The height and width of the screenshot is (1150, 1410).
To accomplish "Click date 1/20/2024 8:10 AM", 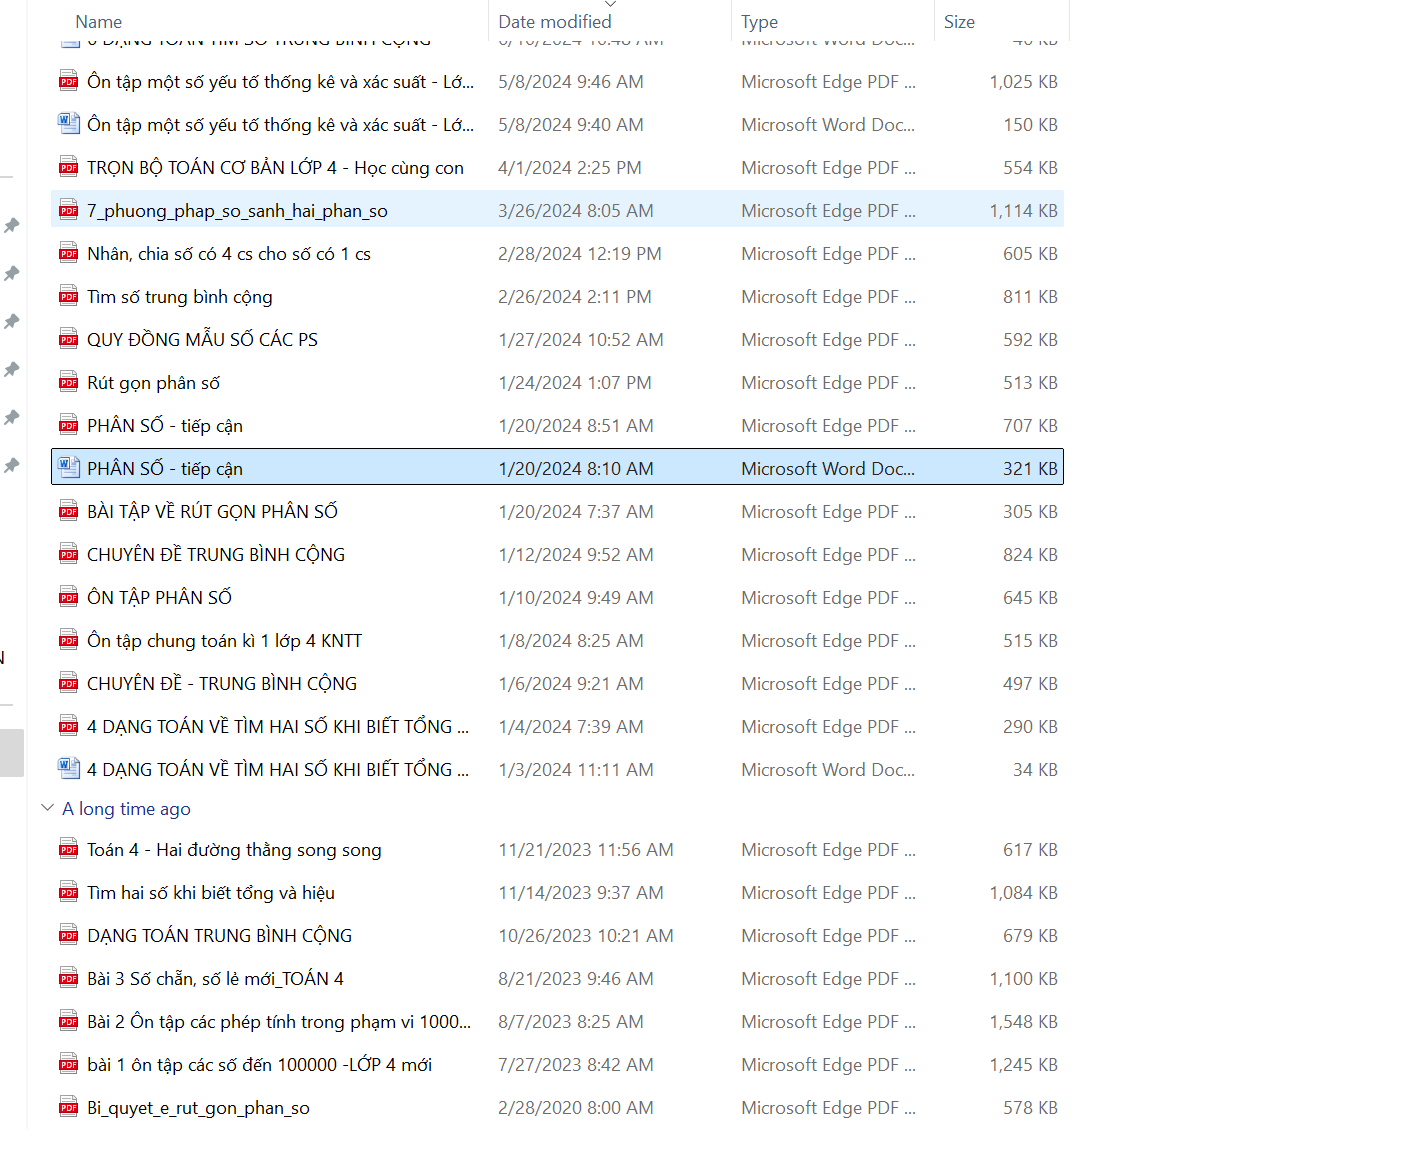I will [x=576, y=469].
